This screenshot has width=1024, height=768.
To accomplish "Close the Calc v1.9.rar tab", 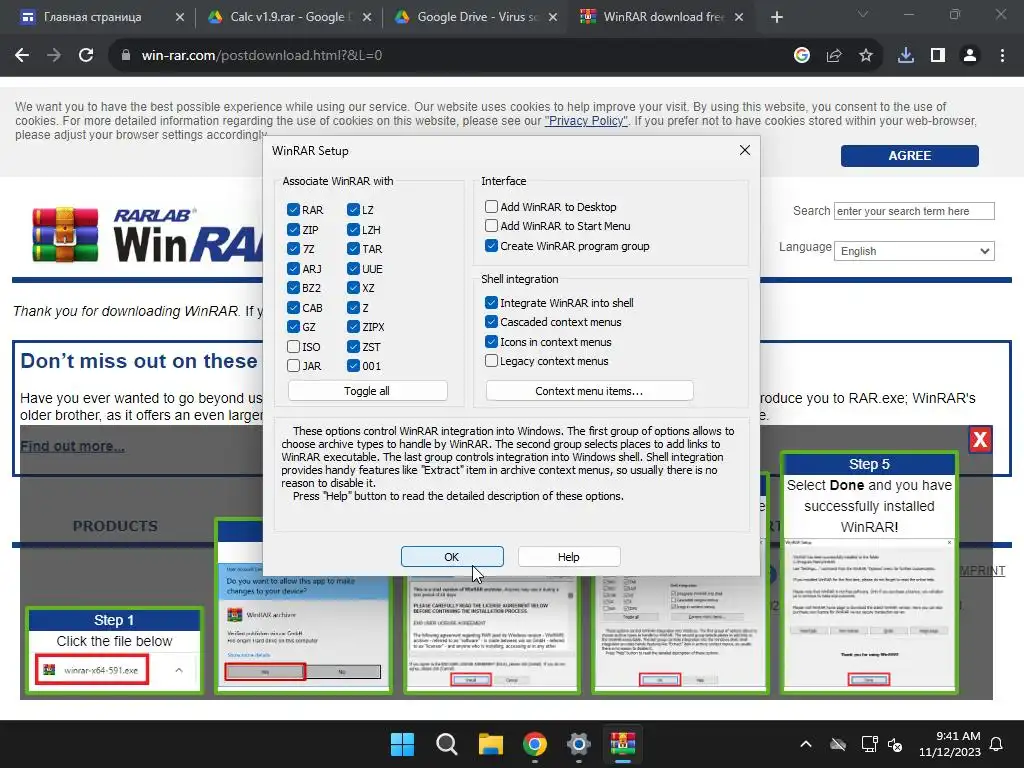I will [x=367, y=17].
